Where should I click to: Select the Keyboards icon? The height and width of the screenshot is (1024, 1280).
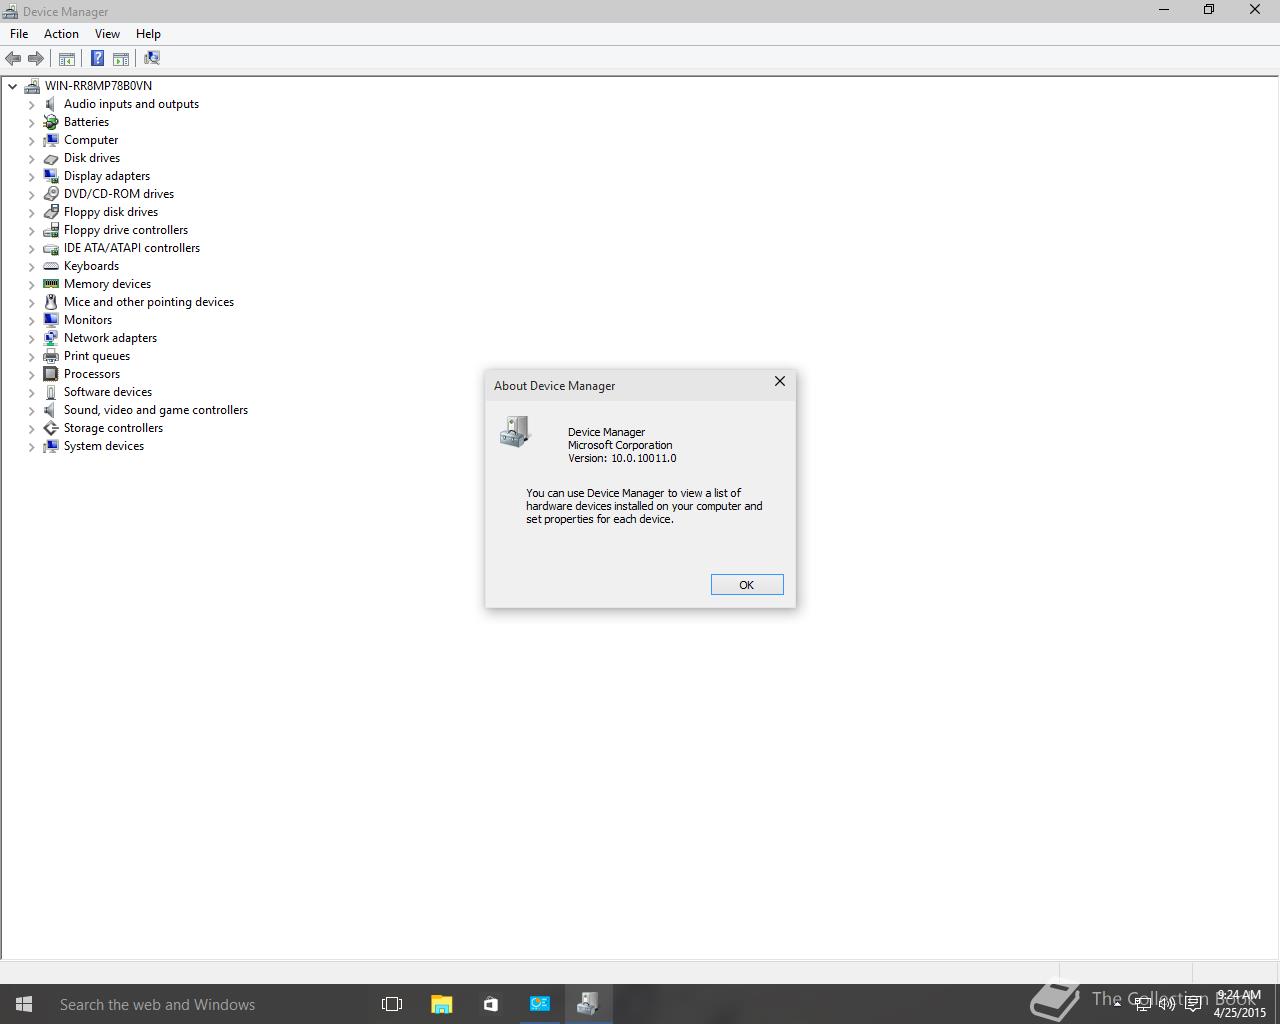[x=51, y=266]
